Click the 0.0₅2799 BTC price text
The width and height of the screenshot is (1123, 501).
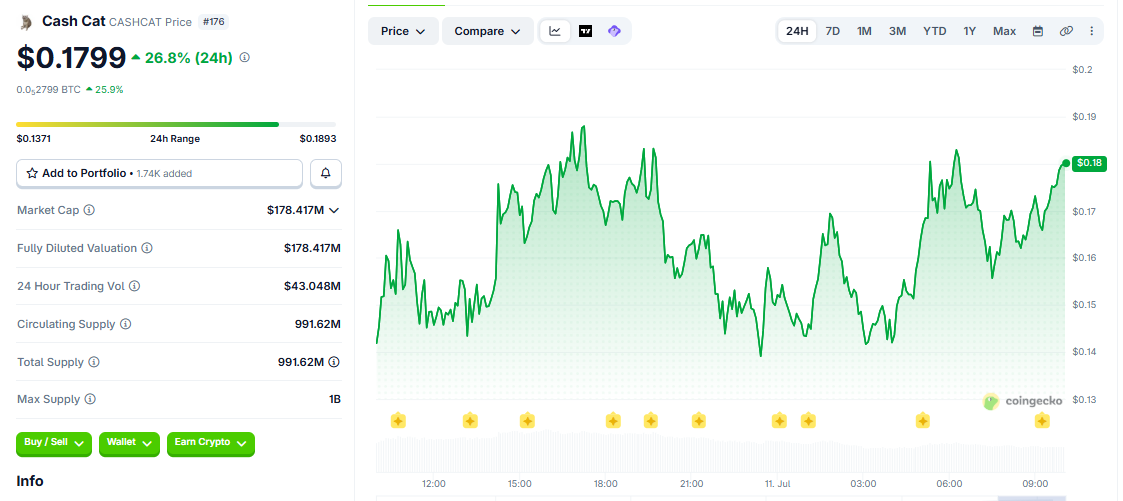(x=49, y=90)
